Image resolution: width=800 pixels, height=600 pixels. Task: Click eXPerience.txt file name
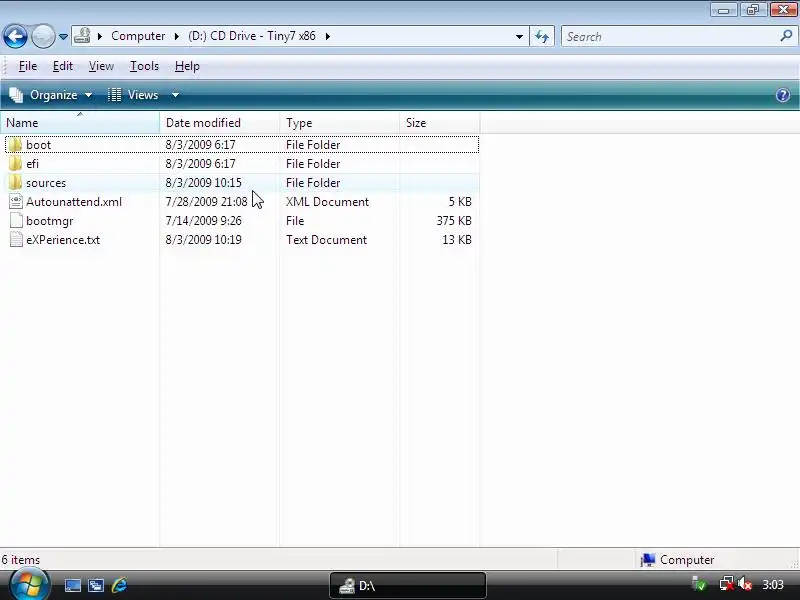63,240
